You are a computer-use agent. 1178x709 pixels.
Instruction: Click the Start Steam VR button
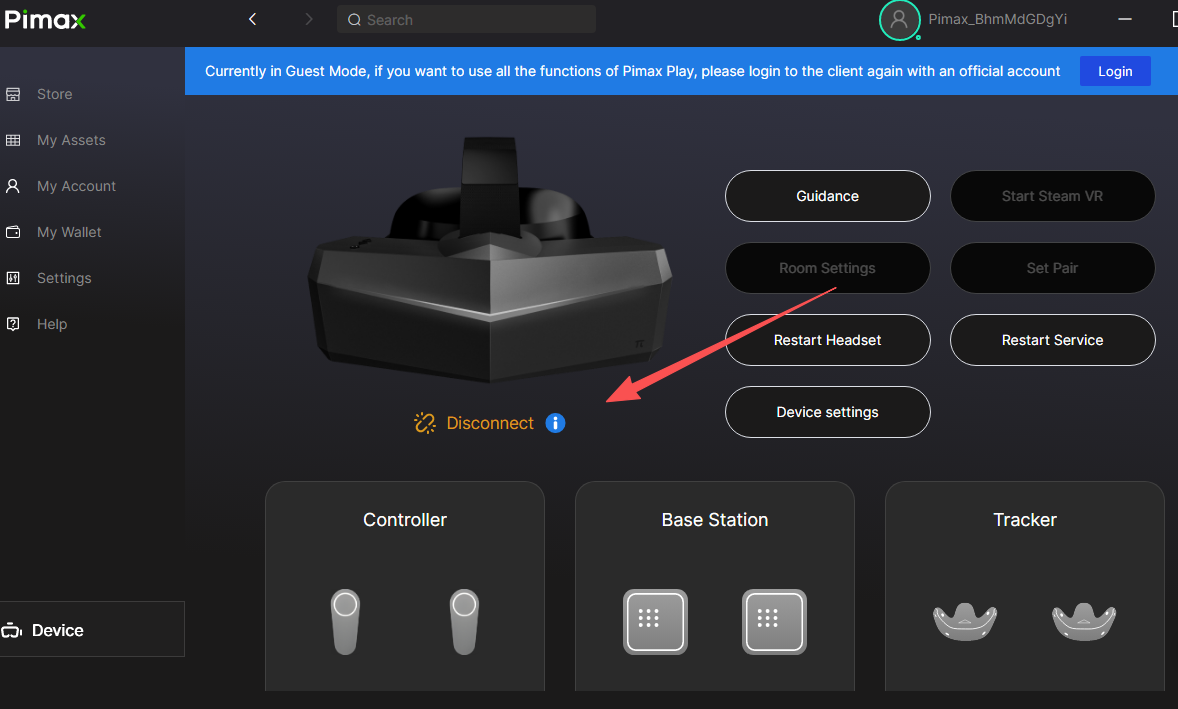point(1052,196)
